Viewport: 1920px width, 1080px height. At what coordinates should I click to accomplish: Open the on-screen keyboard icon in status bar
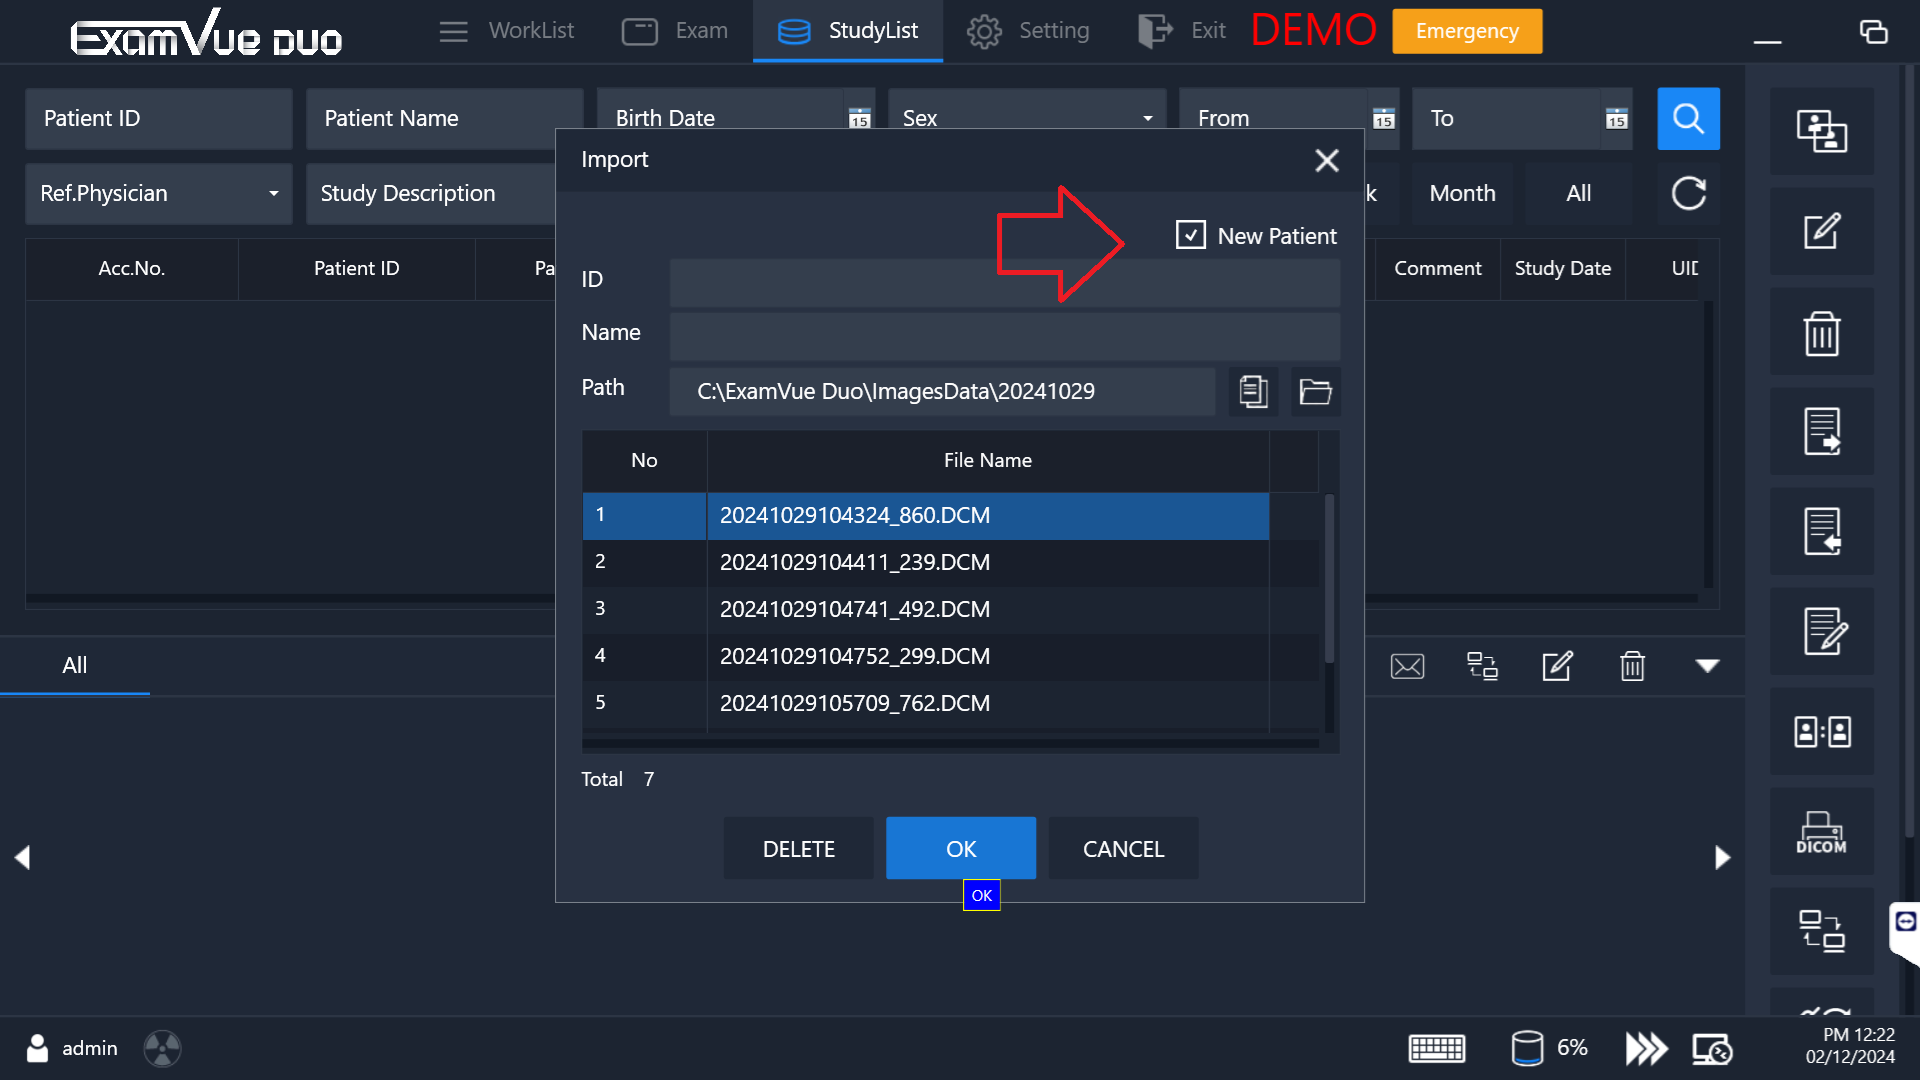coord(1436,1048)
